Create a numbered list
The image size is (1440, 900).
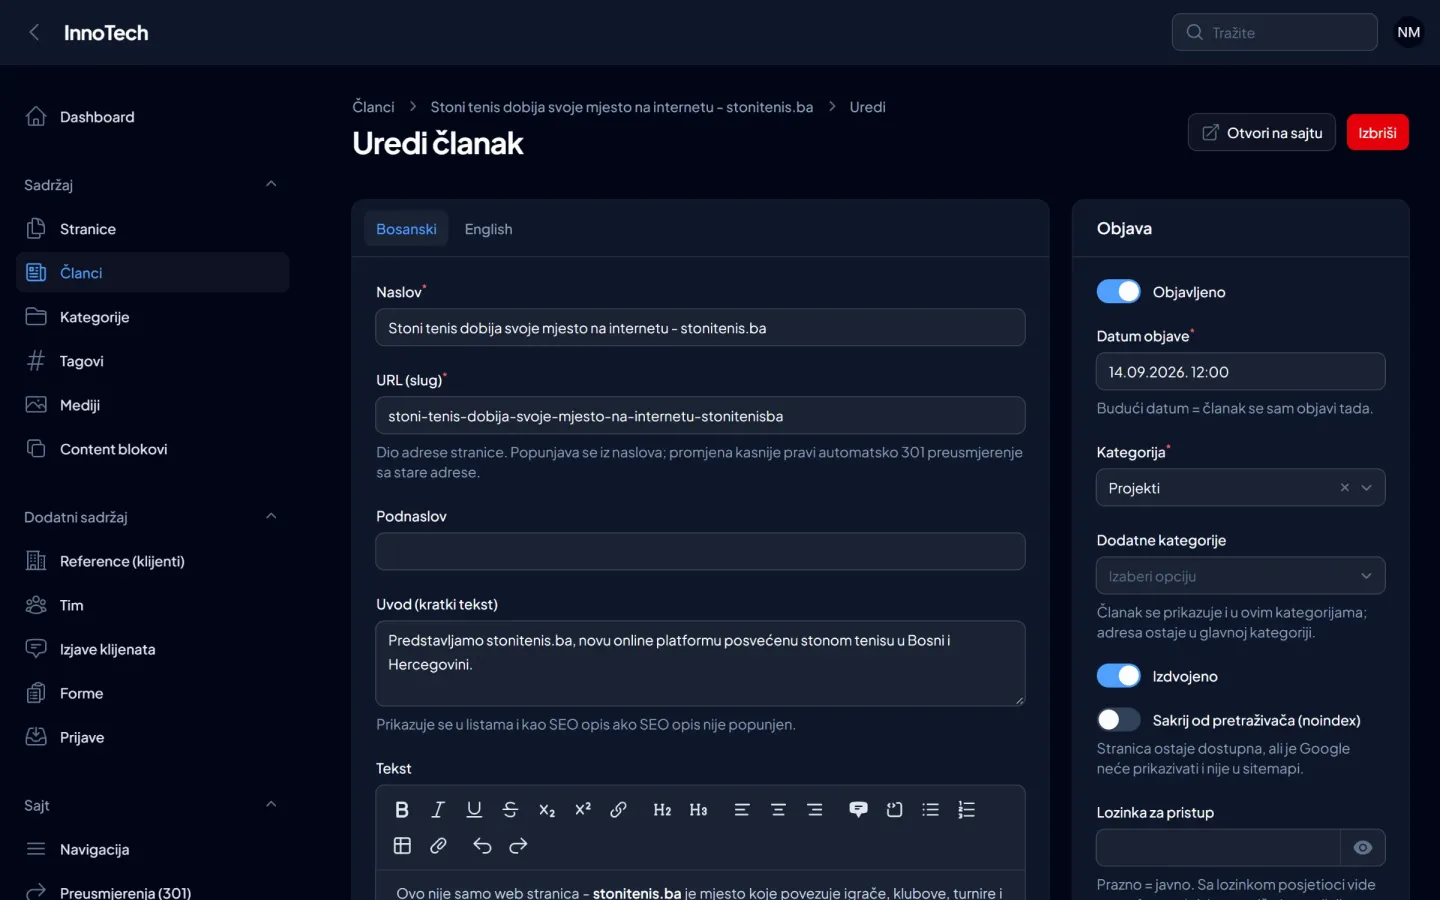click(967, 810)
